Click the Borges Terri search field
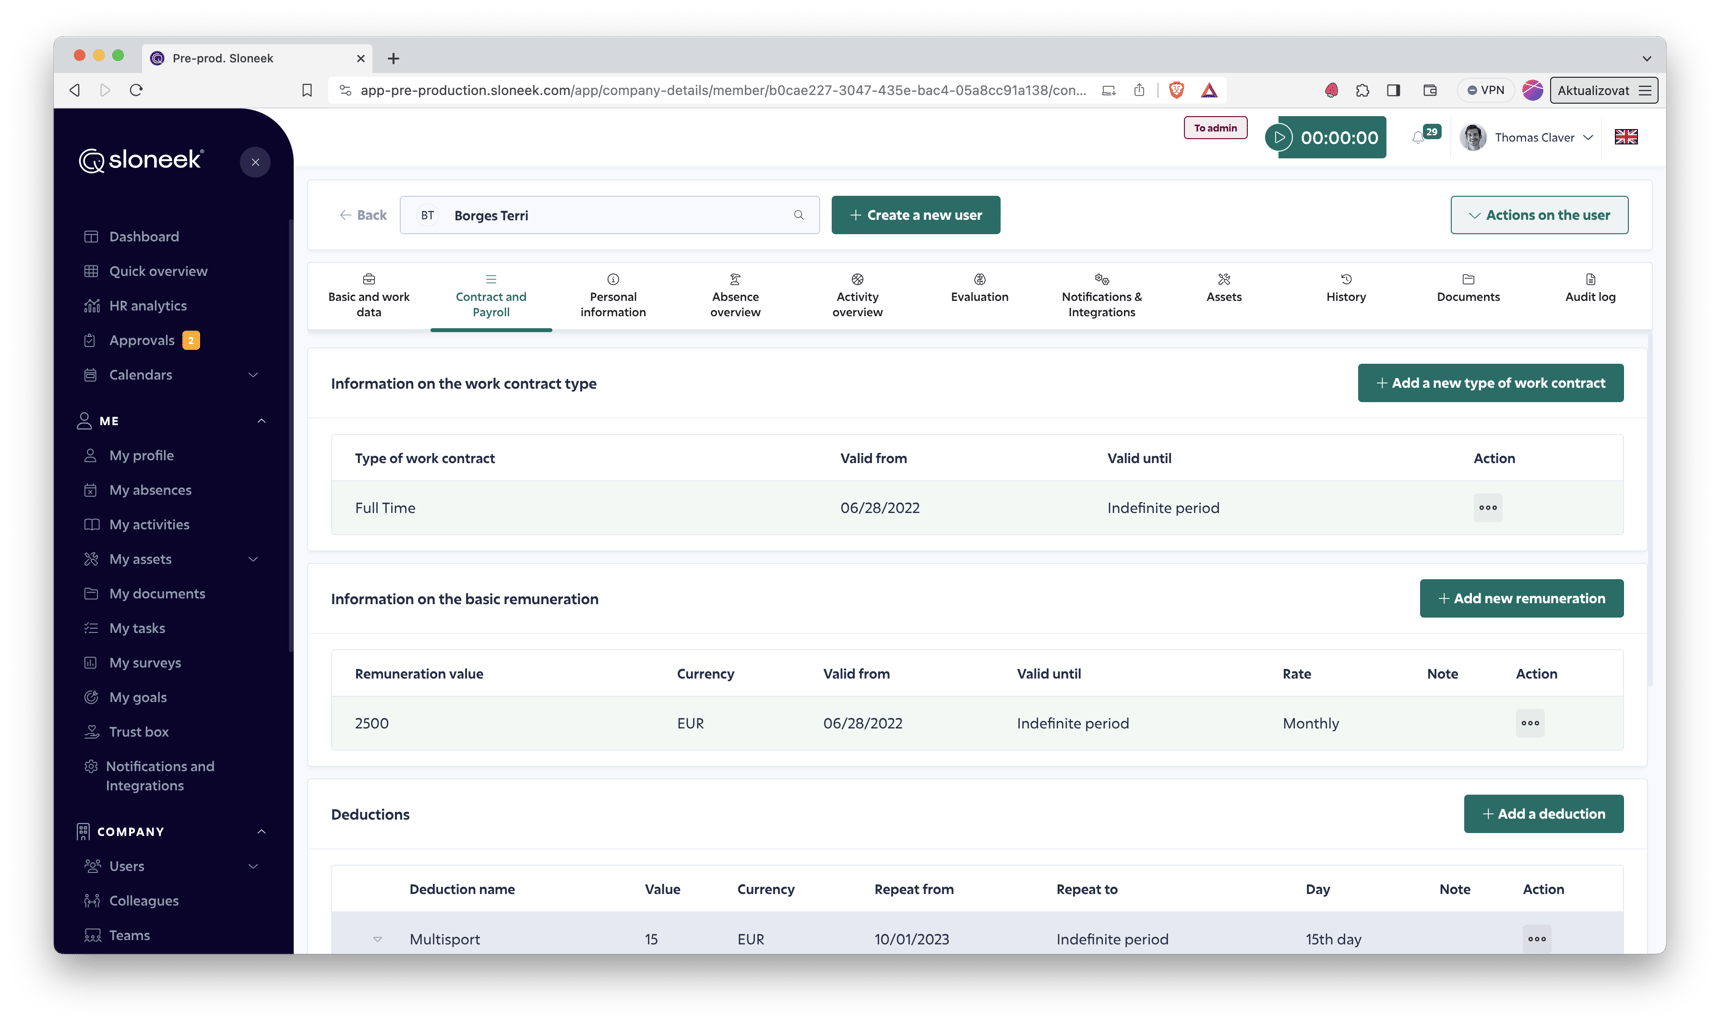The height and width of the screenshot is (1025, 1720). 610,214
